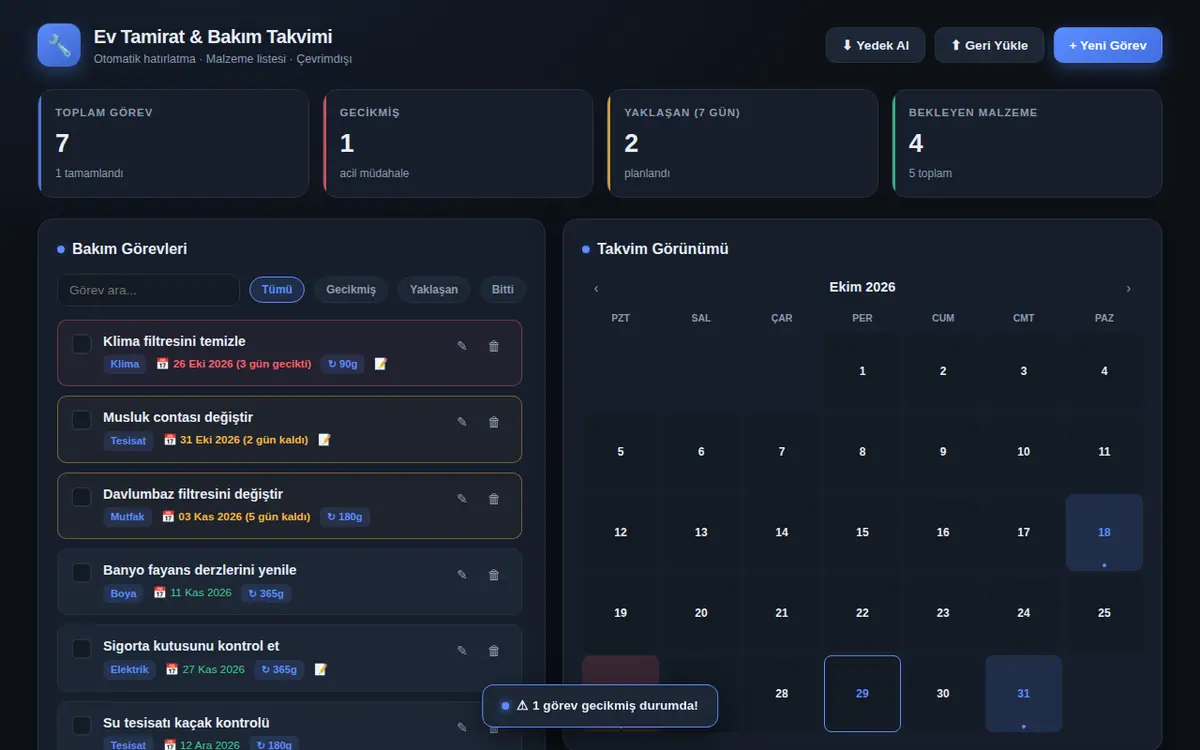
Task: Complete the Banyo fayans derzlerini yenile task
Action: pos(82,573)
